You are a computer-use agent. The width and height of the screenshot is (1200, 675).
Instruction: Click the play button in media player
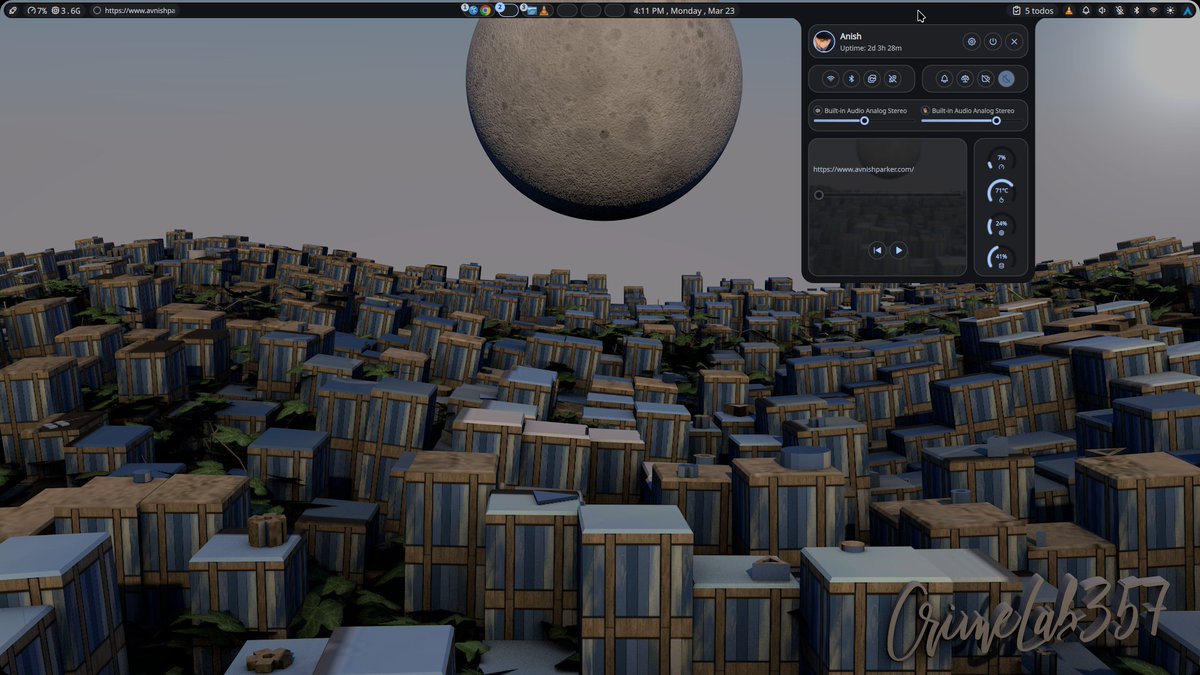pyautogui.click(x=898, y=250)
